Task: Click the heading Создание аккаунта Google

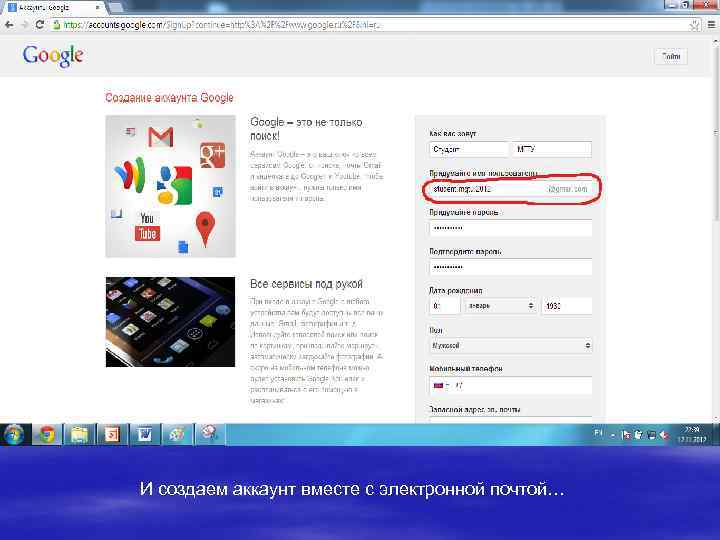Action: click(x=169, y=98)
